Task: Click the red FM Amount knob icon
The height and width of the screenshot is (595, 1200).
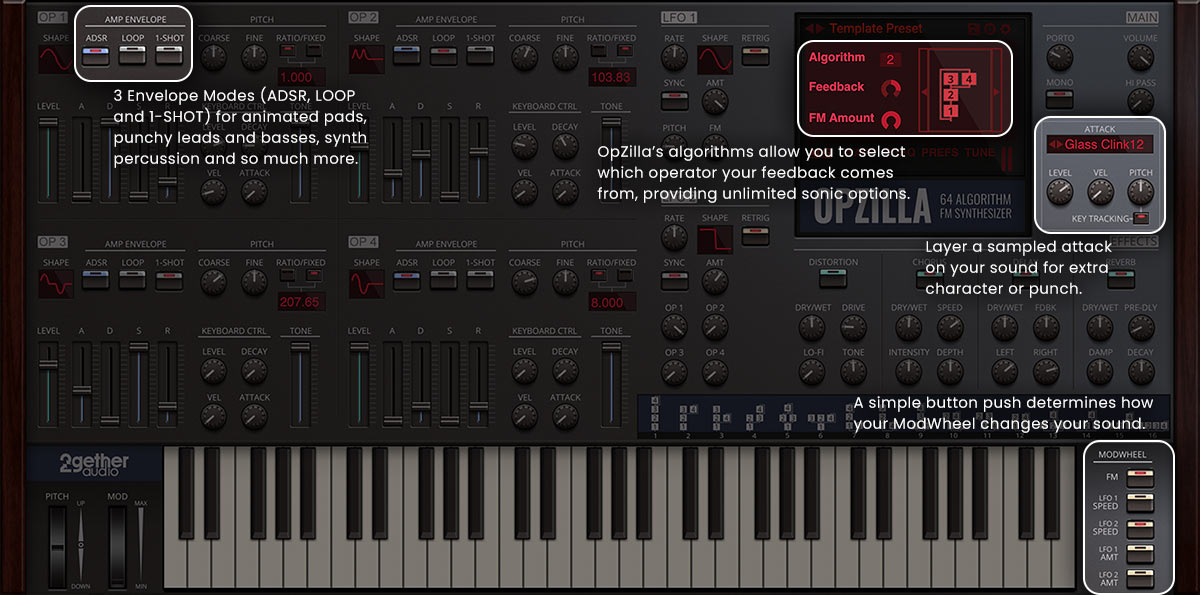Action: pyautogui.click(x=890, y=118)
